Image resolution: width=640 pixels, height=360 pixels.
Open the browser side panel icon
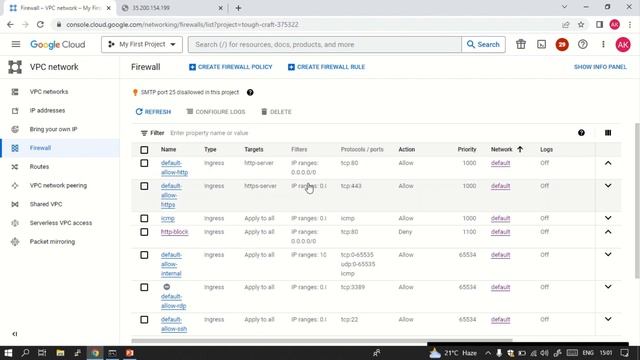pos(599,24)
